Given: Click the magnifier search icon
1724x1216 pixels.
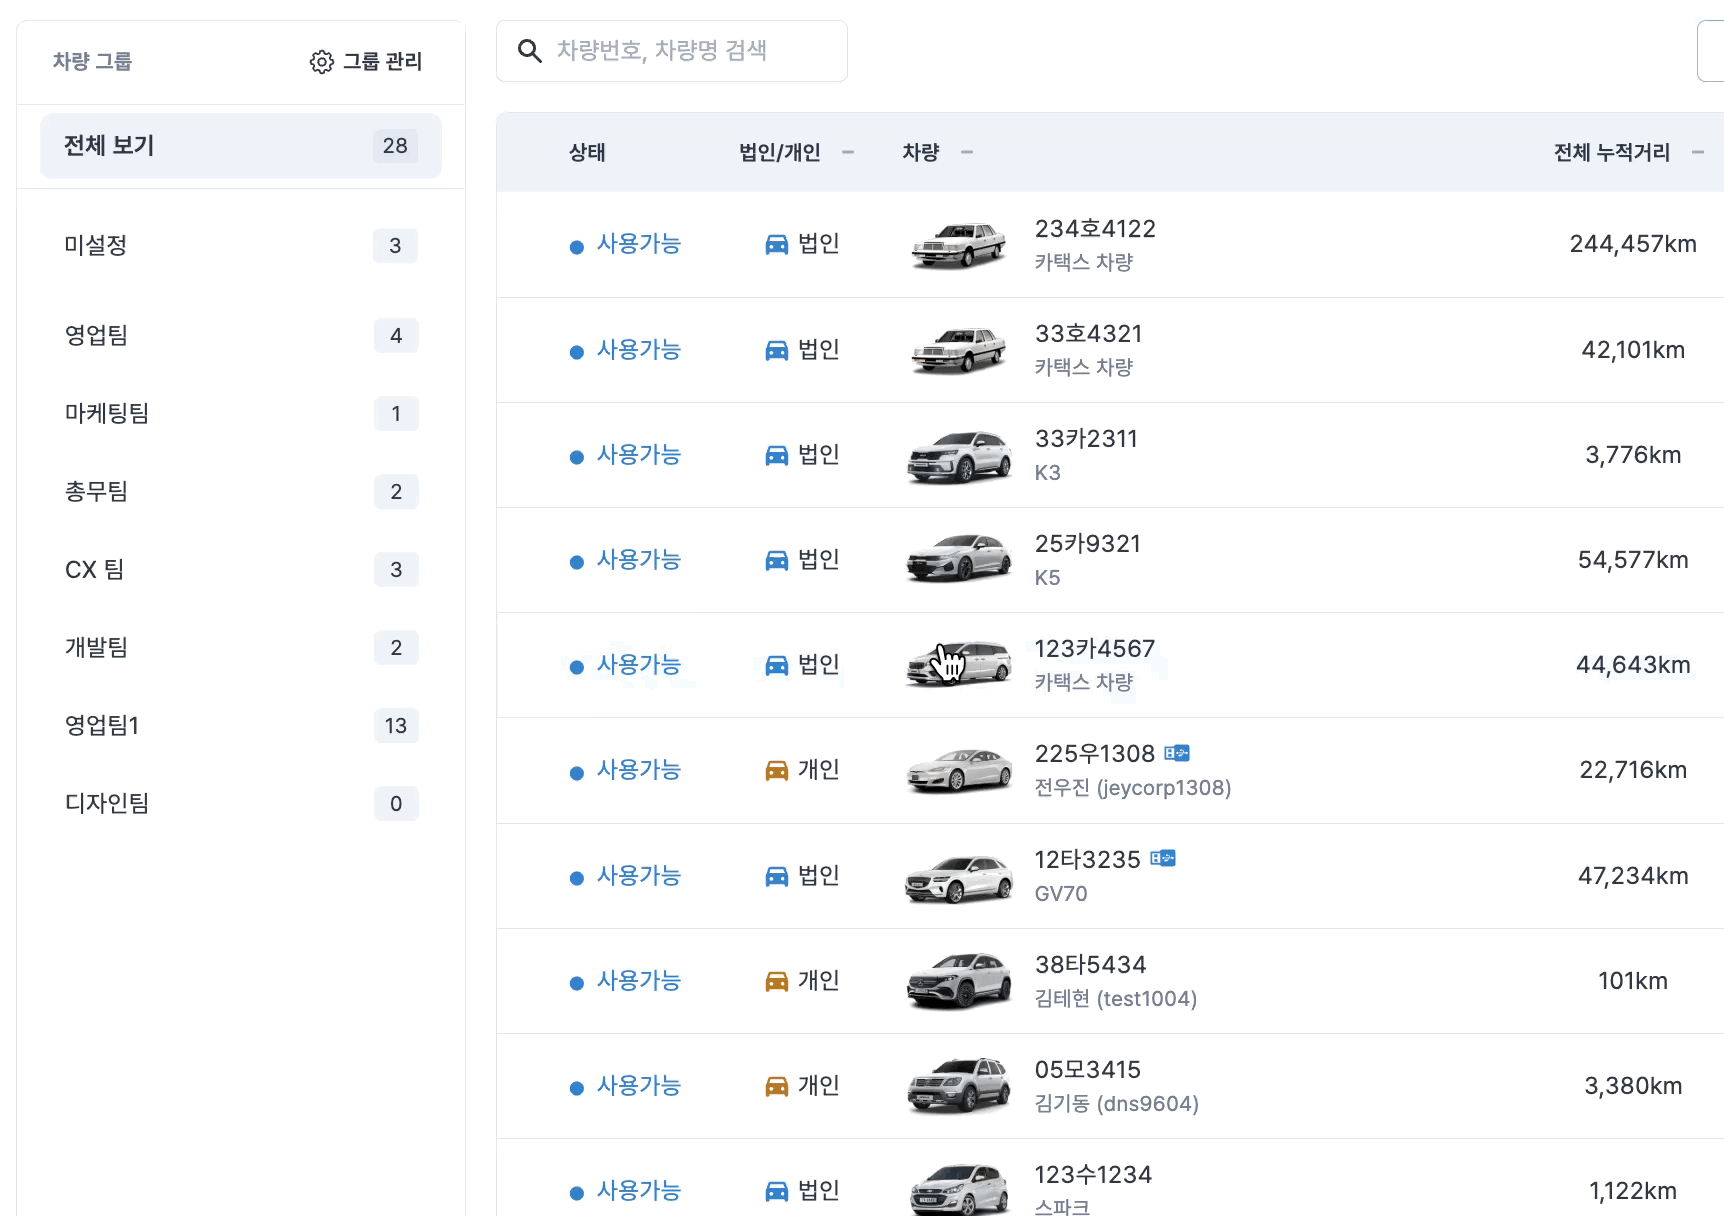Looking at the screenshot, I should coord(529,50).
